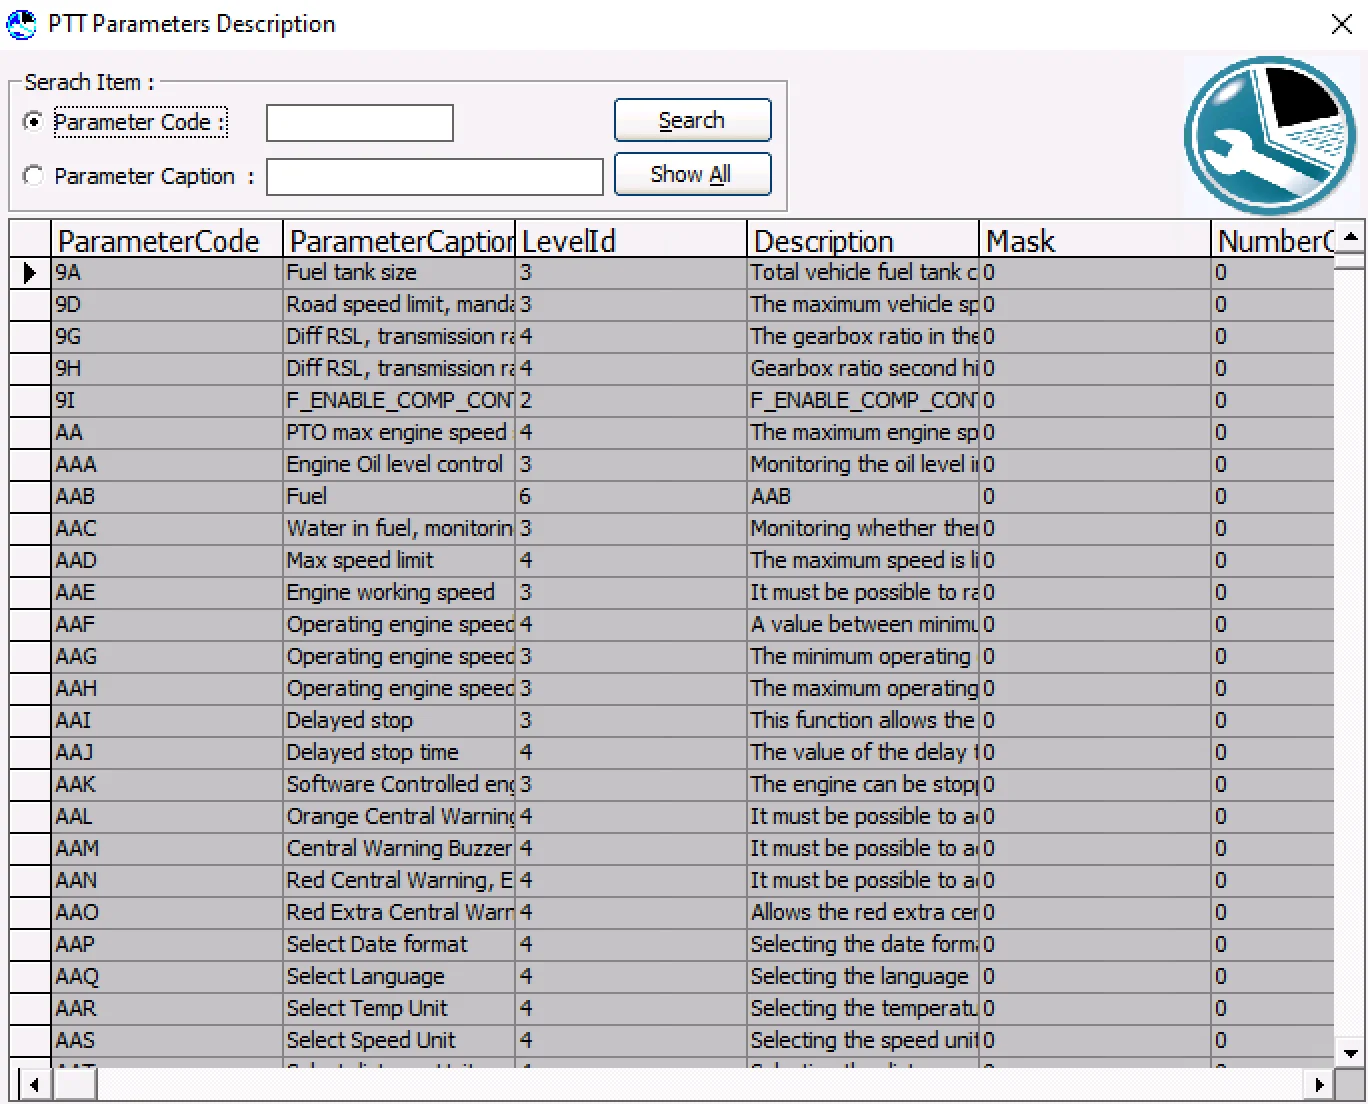Image resolution: width=1368 pixels, height=1104 pixels.
Task: Click the row selector arrow beside 9A
Action: coord(28,272)
